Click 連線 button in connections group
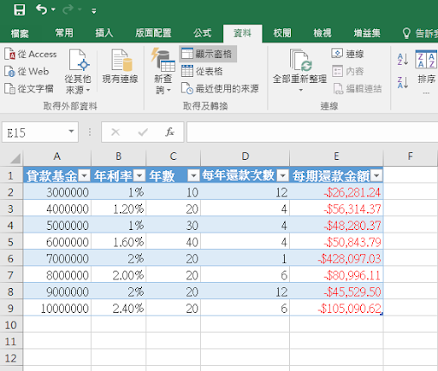Image resolution: width=438 pixels, height=371 pixels. [x=348, y=54]
